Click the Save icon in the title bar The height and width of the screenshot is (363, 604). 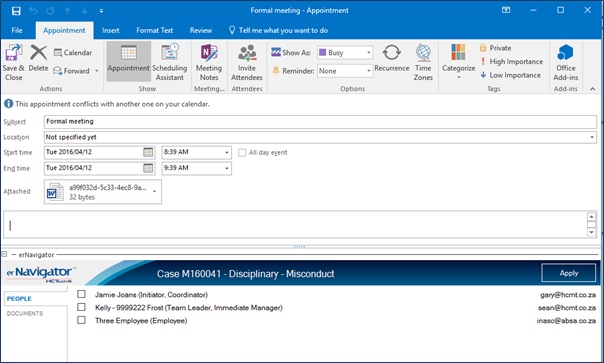(16, 11)
